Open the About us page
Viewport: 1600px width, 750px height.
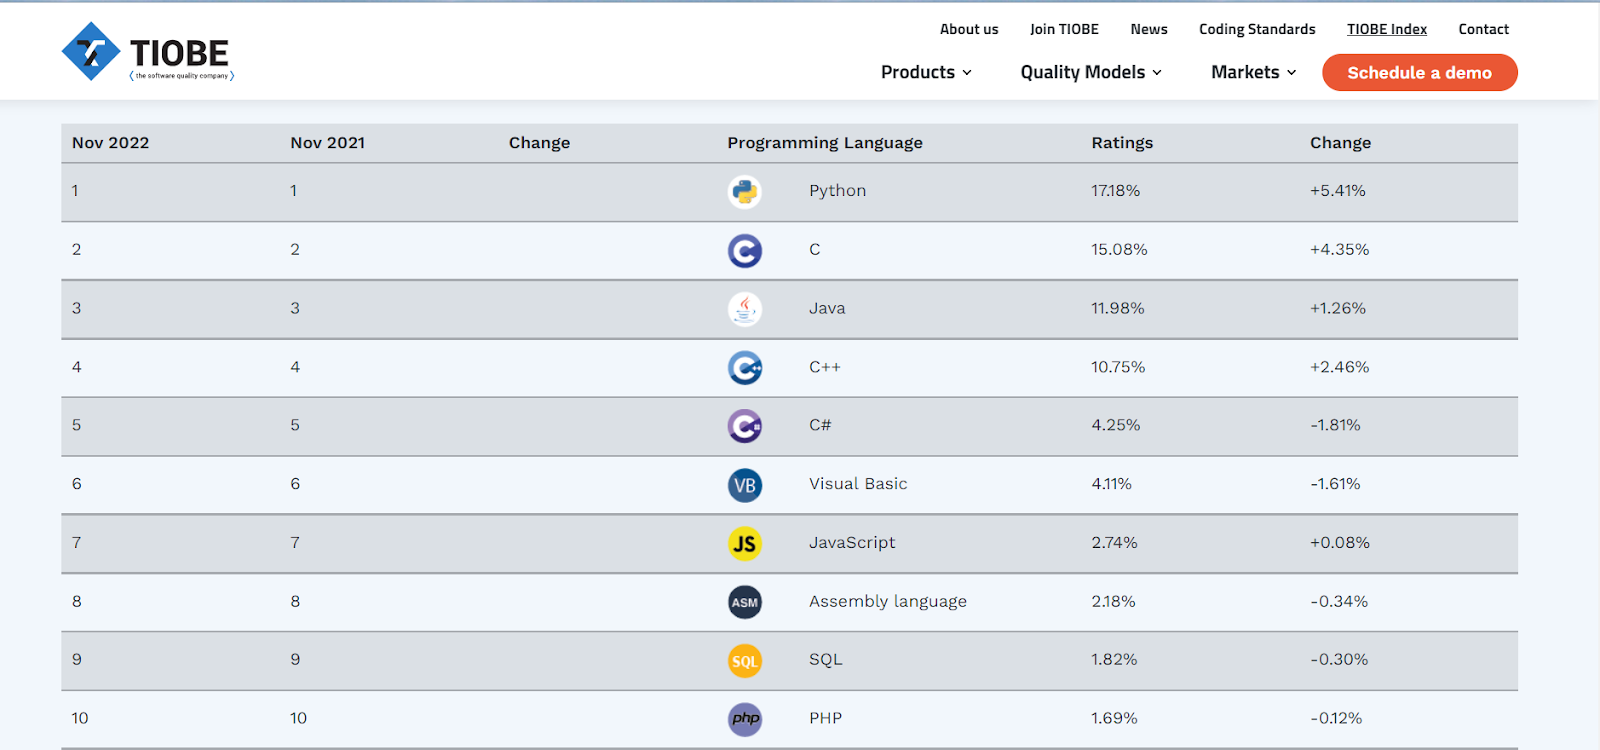click(x=969, y=29)
